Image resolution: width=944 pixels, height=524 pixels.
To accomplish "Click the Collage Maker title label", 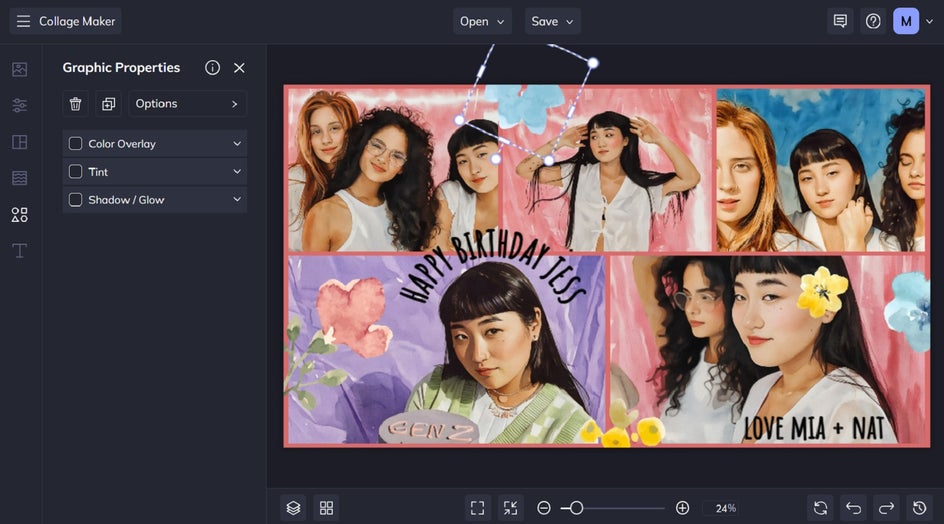I will coord(77,22).
